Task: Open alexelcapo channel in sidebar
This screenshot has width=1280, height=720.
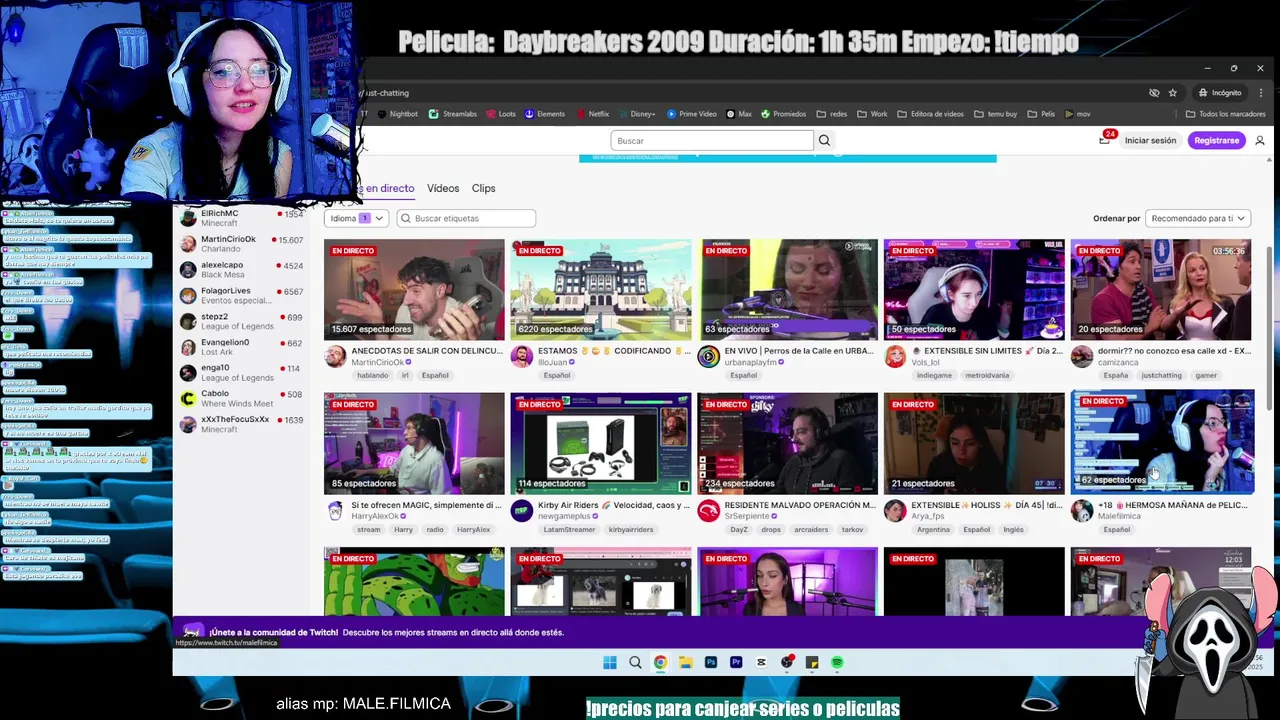Action: 241,270
